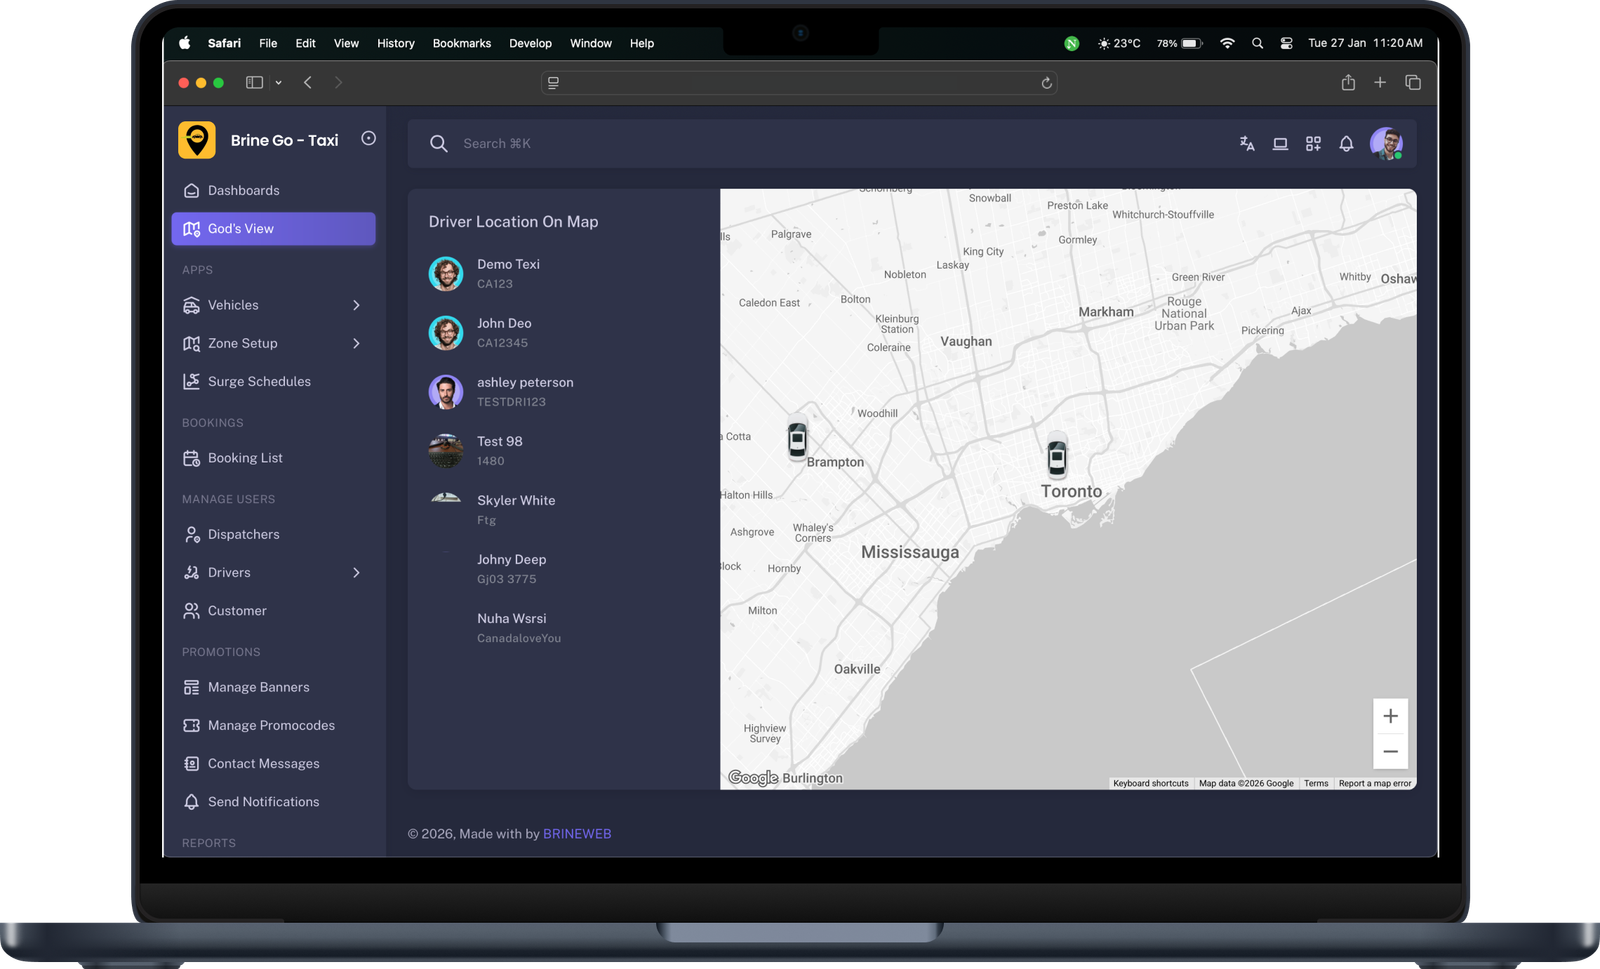The height and width of the screenshot is (969, 1600).
Task: Click the Zone Setup map icon
Action: (191, 343)
